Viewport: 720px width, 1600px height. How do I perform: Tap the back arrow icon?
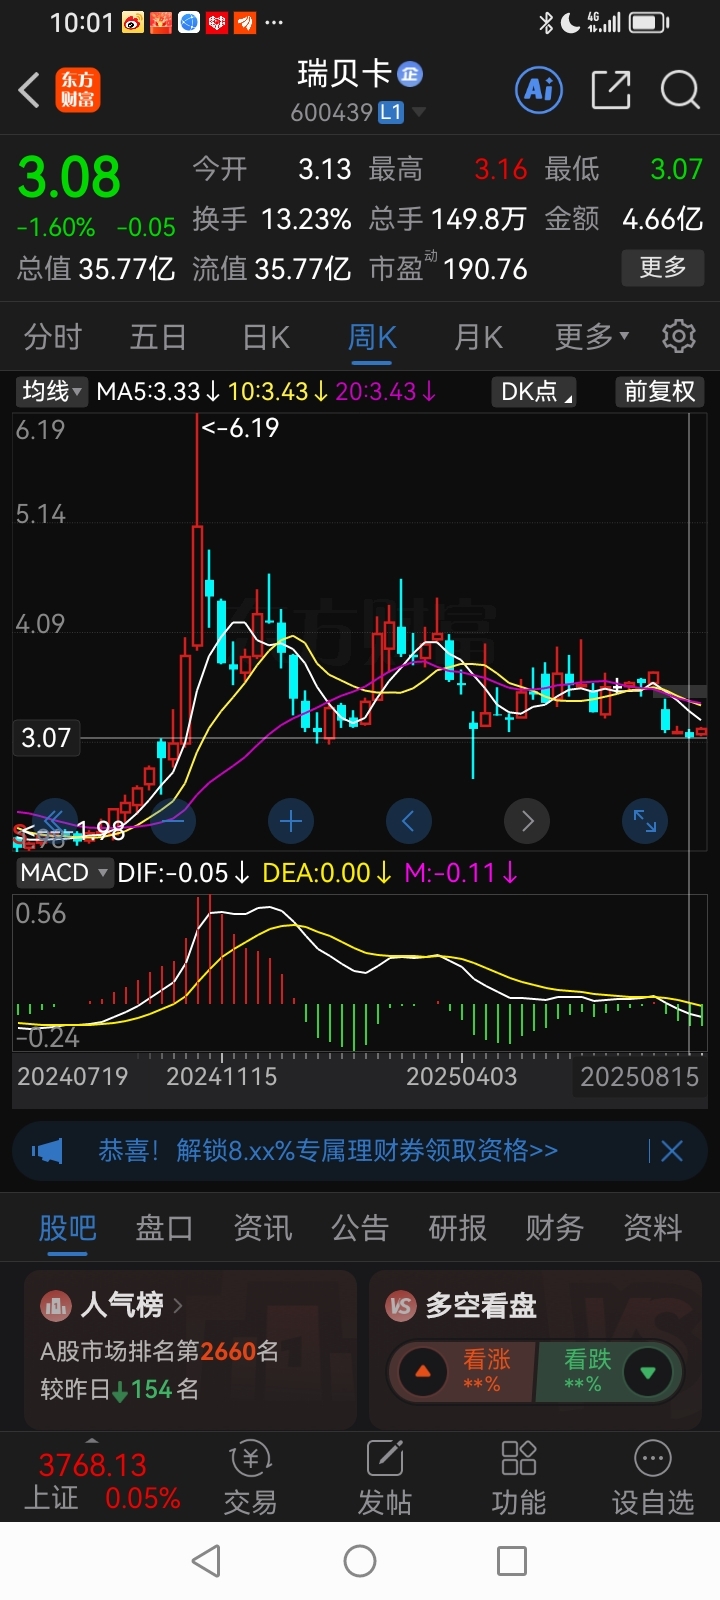pos(29,90)
